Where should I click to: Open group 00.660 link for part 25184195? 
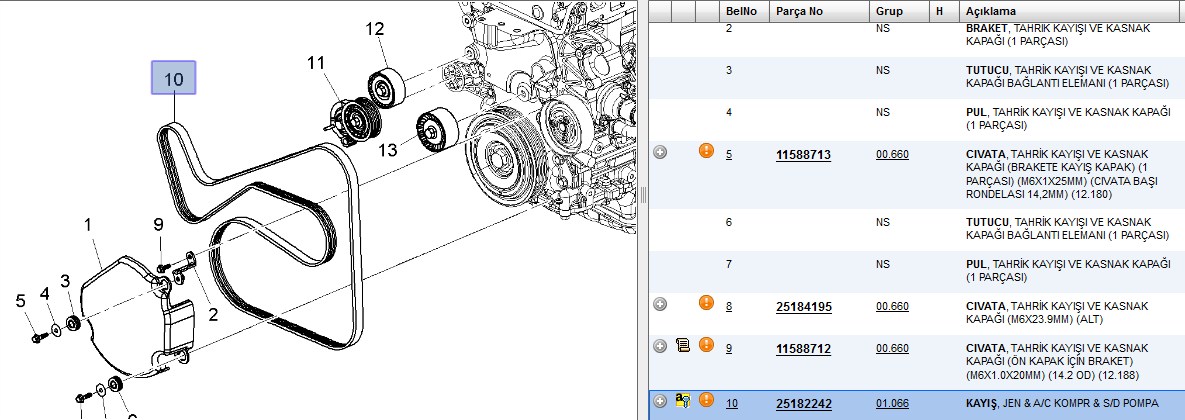pyautogui.click(x=893, y=307)
